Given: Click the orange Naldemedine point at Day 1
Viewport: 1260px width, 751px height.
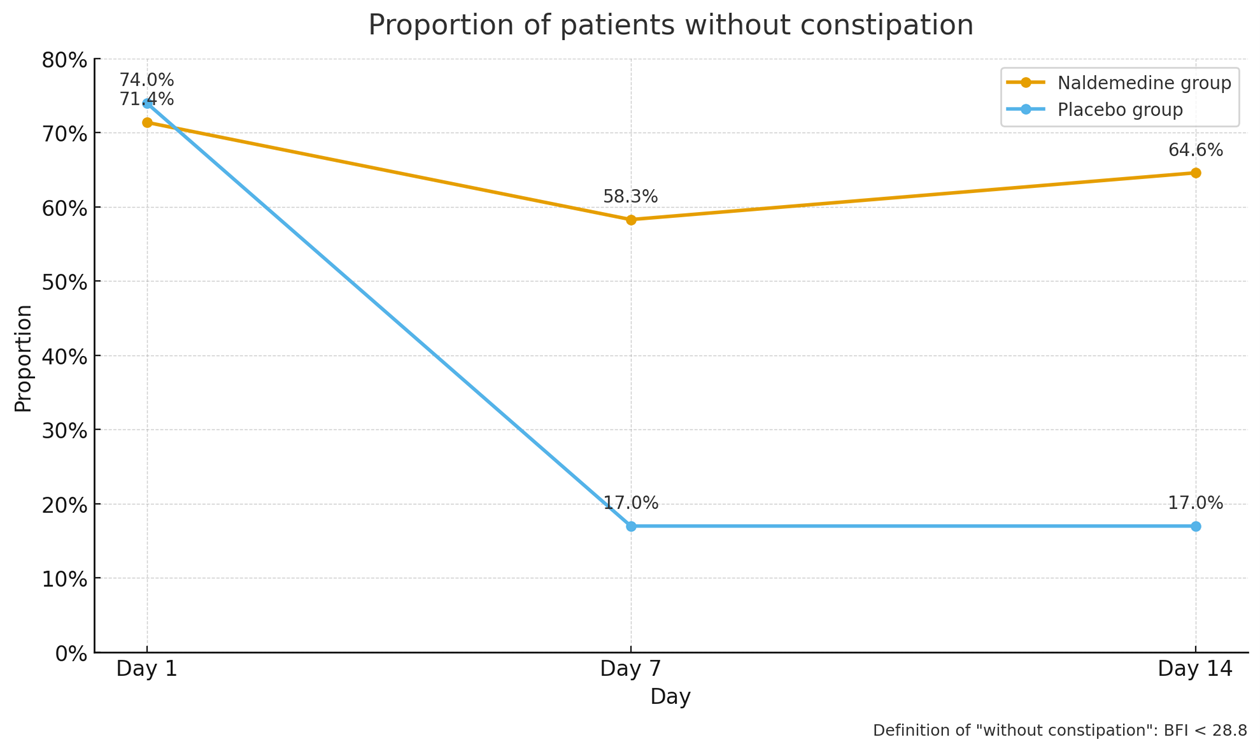Looking at the screenshot, I should (x=147, y=123).
